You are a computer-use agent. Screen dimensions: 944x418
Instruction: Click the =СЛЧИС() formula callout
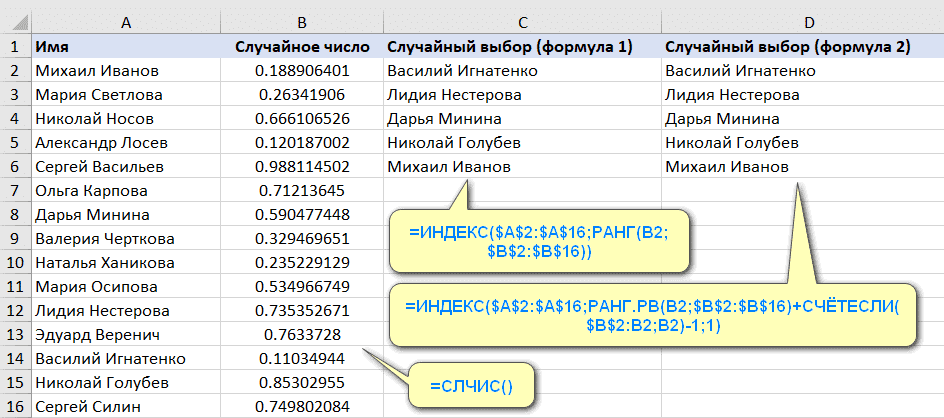point(472,386)
